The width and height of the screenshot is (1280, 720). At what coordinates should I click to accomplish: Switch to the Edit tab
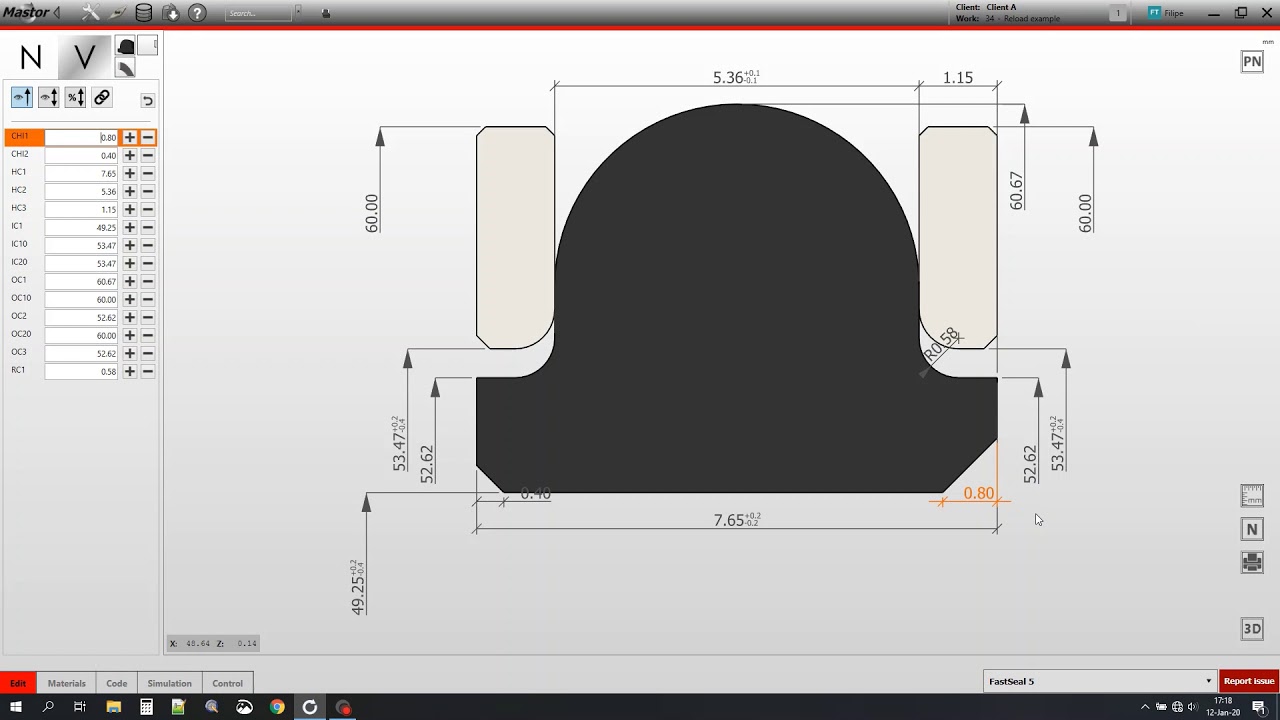[x=18, y=683]
